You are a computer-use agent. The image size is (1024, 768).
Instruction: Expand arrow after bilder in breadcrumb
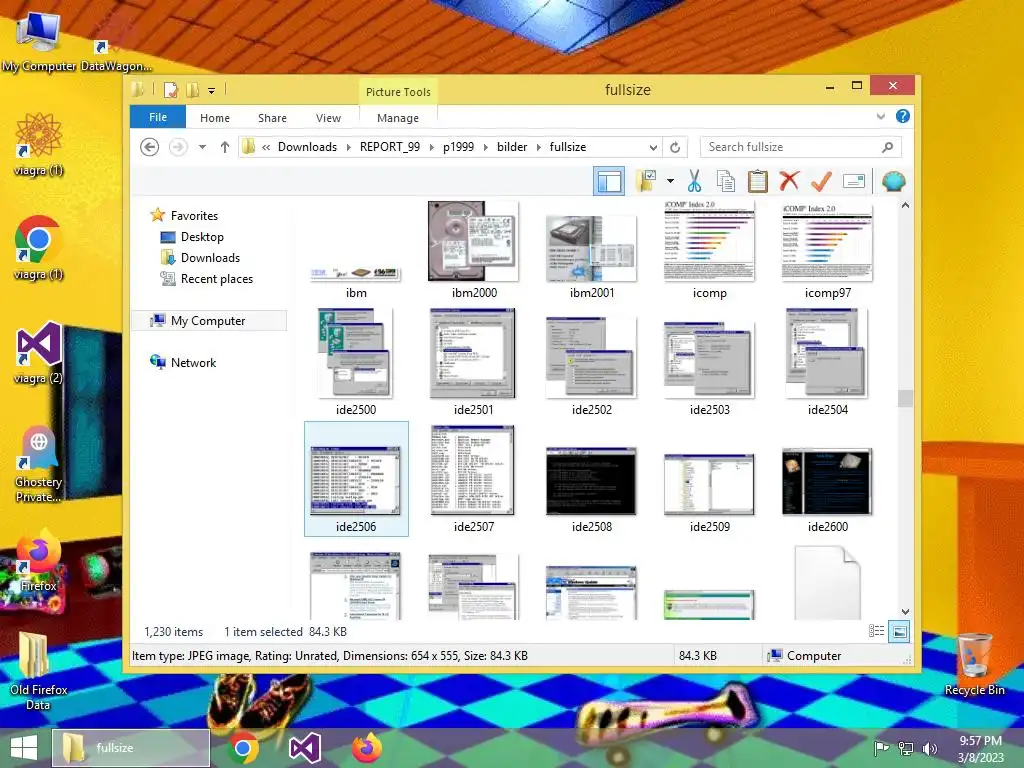[x=539, y=148]
